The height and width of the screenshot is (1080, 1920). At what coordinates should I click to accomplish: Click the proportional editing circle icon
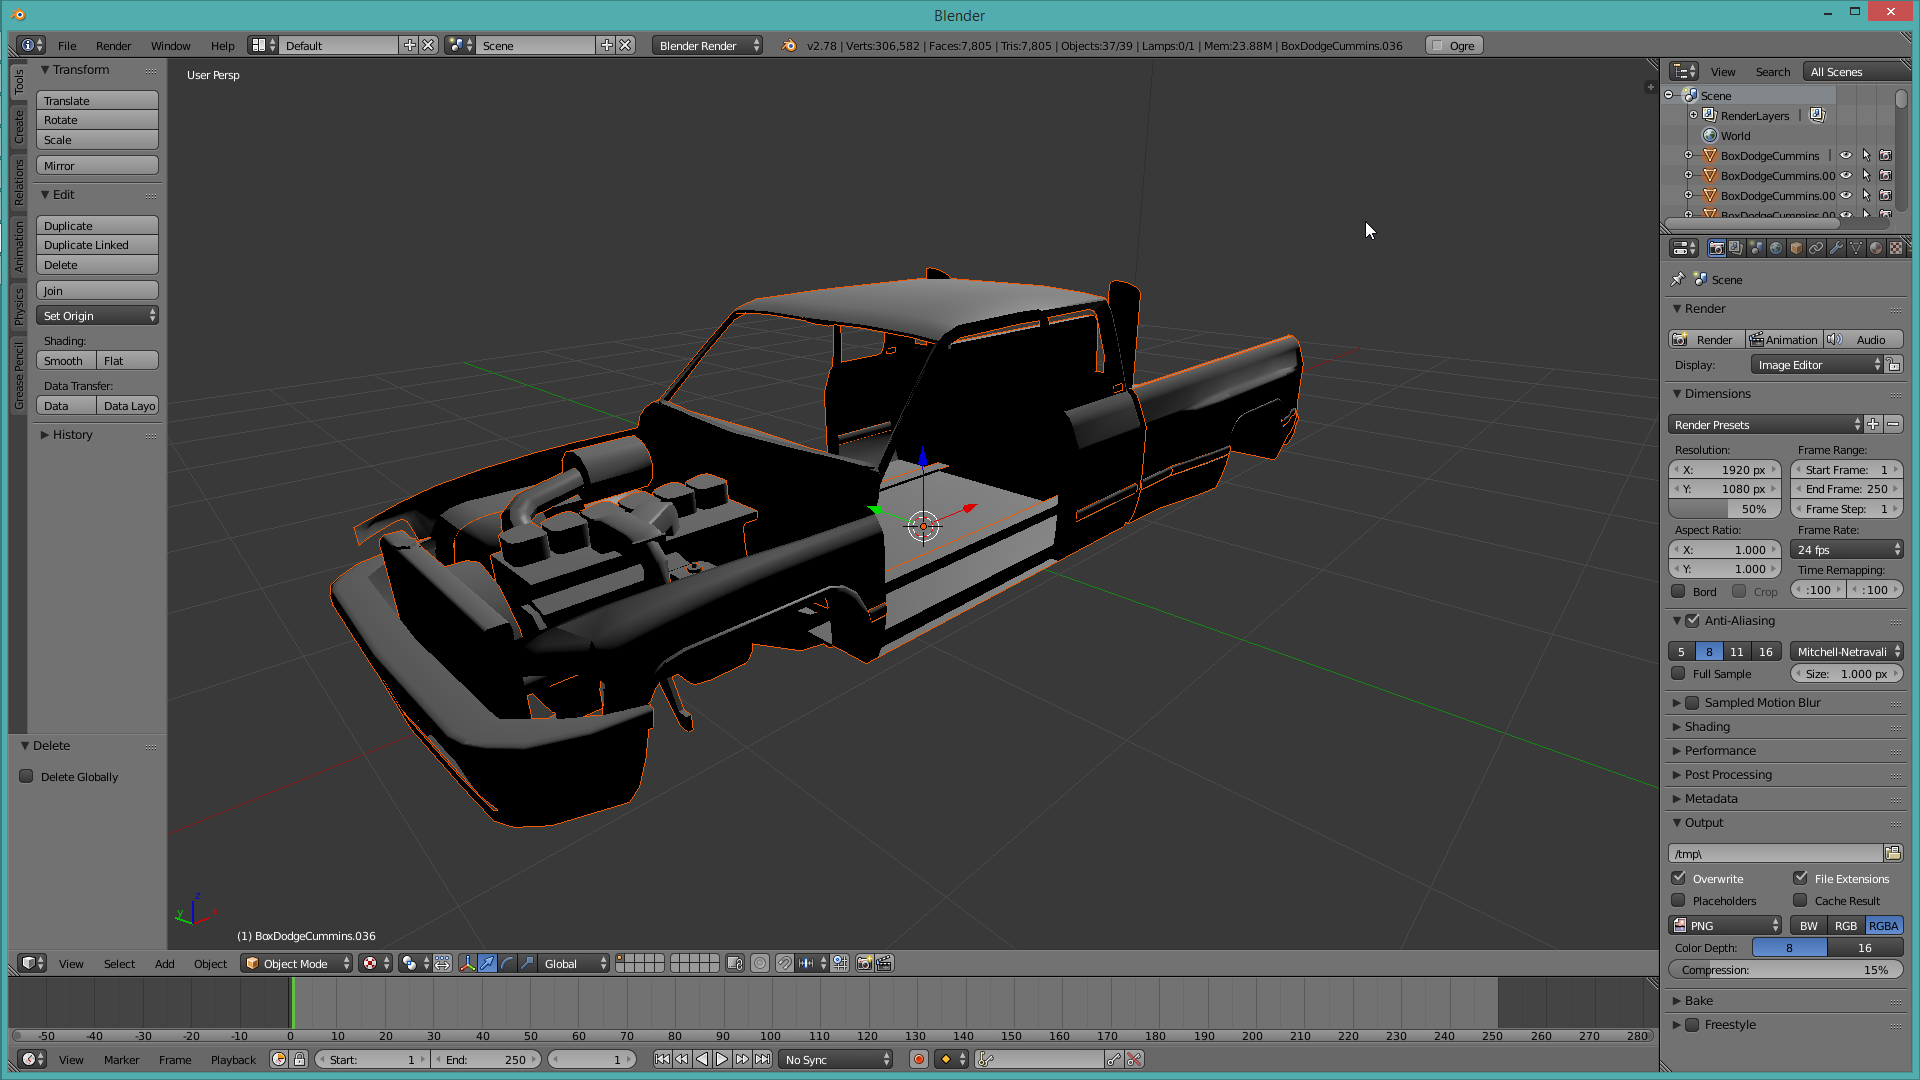760,963
